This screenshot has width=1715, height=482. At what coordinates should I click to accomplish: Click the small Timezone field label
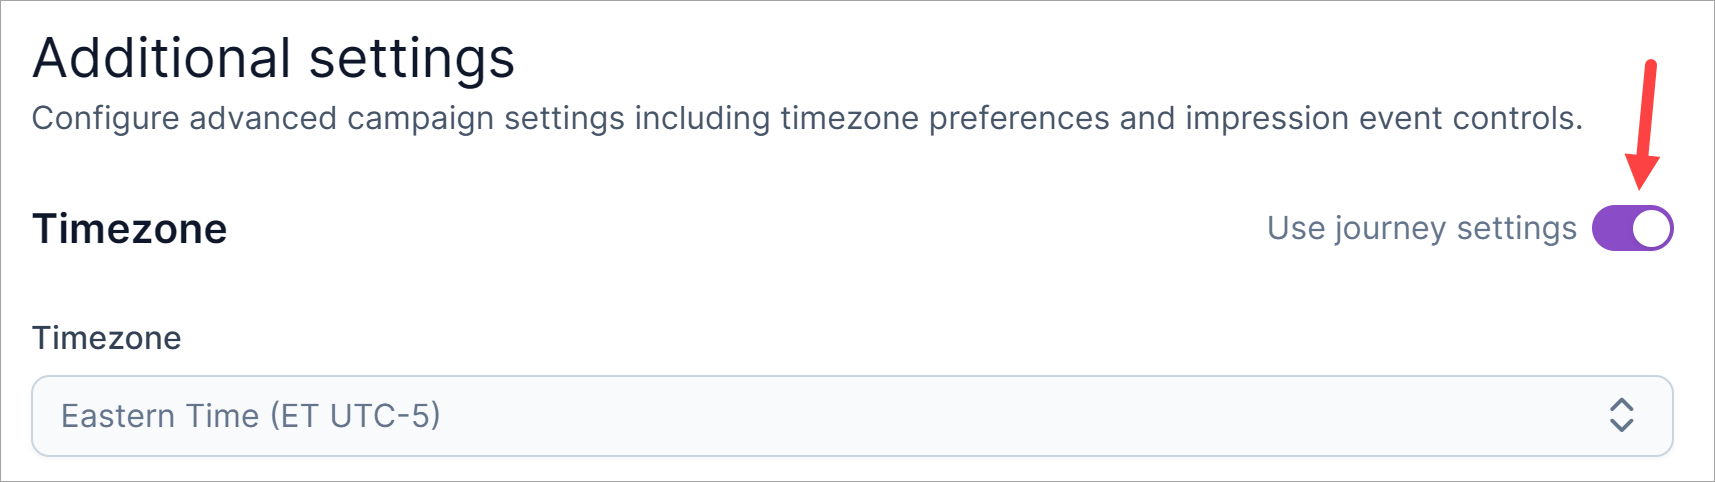(107, 338)
